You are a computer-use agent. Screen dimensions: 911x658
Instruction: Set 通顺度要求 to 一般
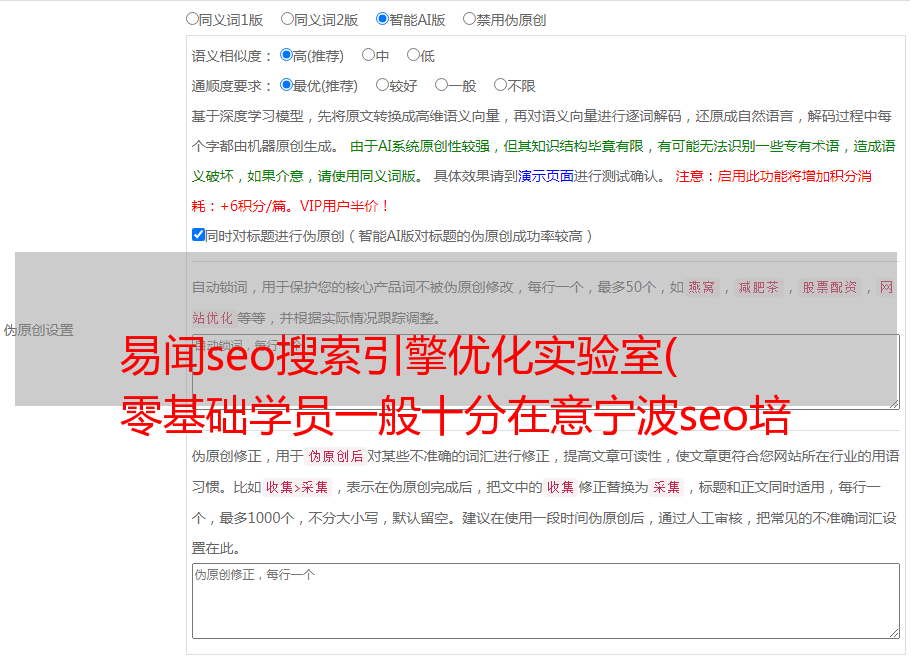pos(442,85)
